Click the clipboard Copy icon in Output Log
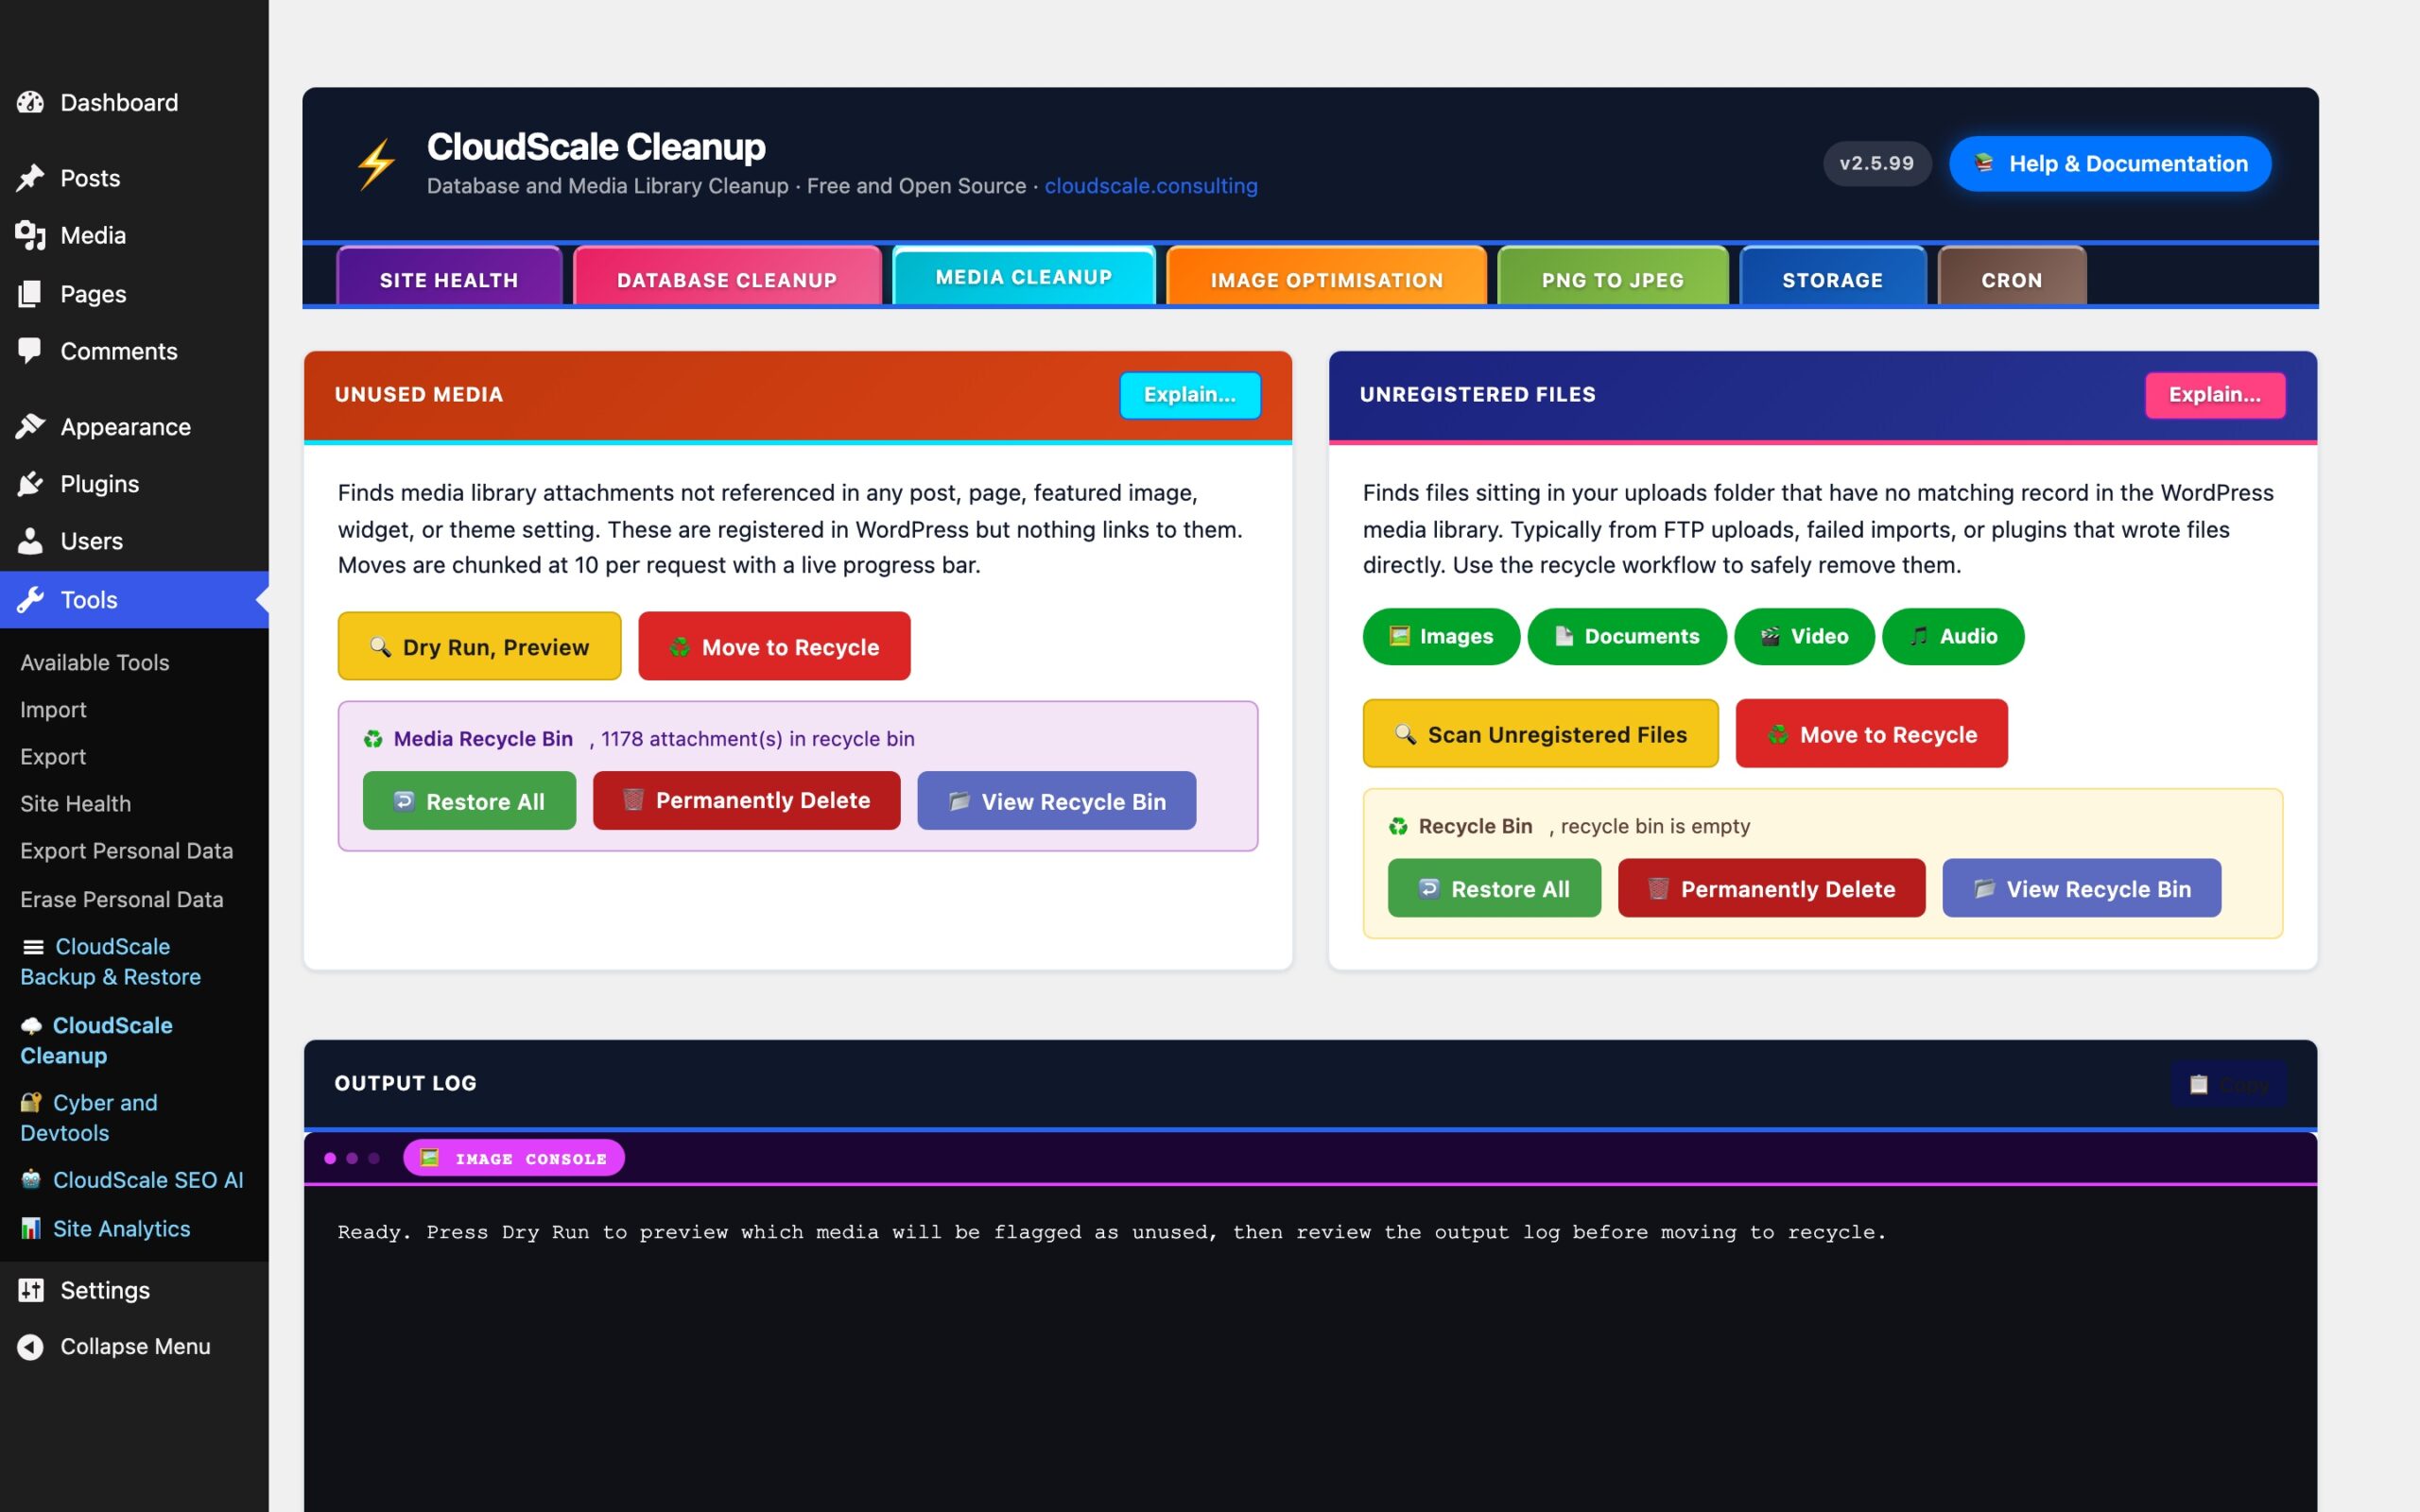This screenshot has height=1512, width=2420. [2199, 1084]
